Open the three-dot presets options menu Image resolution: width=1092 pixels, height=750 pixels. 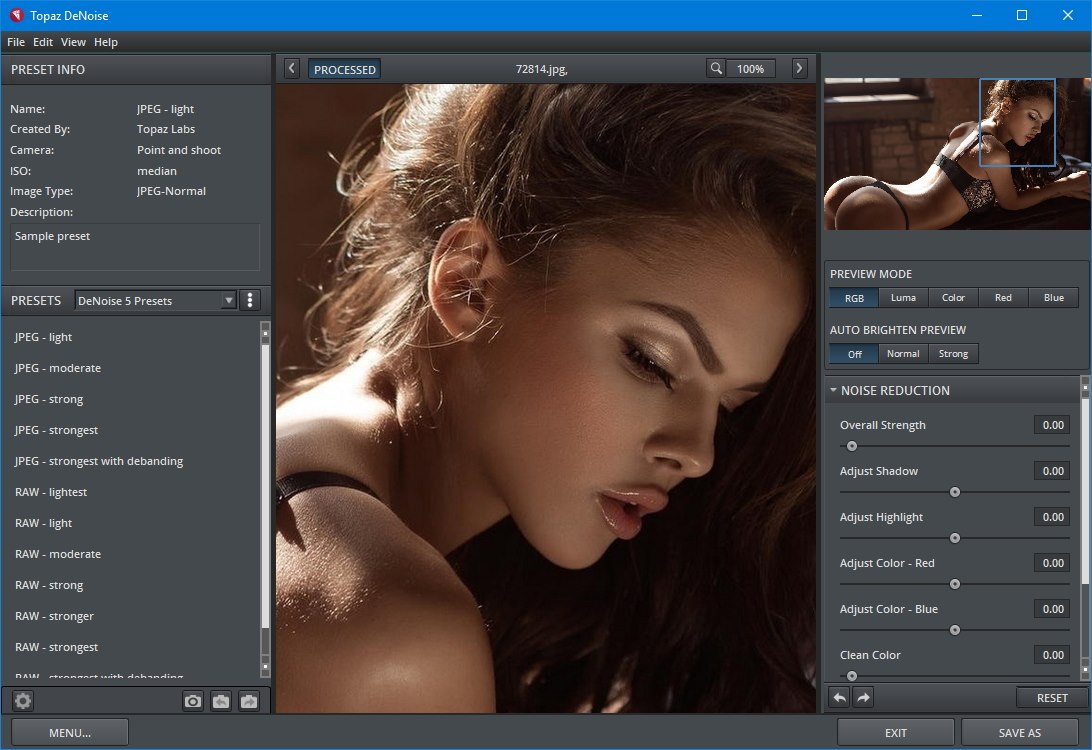click(x=250, y=300)
